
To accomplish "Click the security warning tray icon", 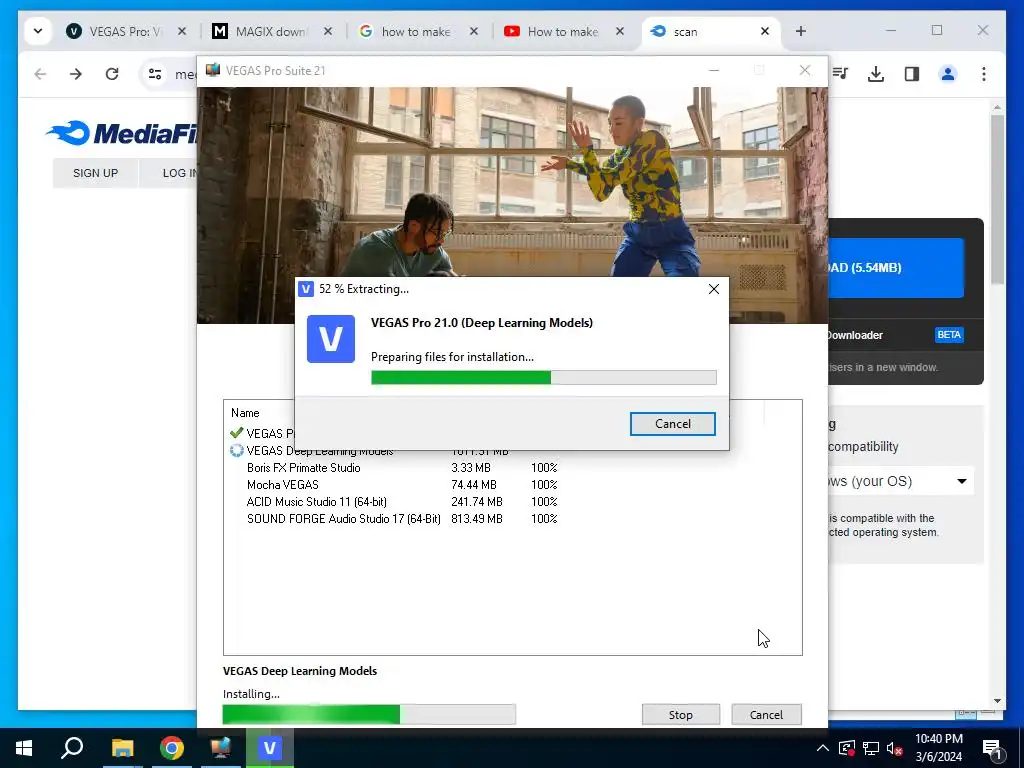I will (x=847, y=748).
